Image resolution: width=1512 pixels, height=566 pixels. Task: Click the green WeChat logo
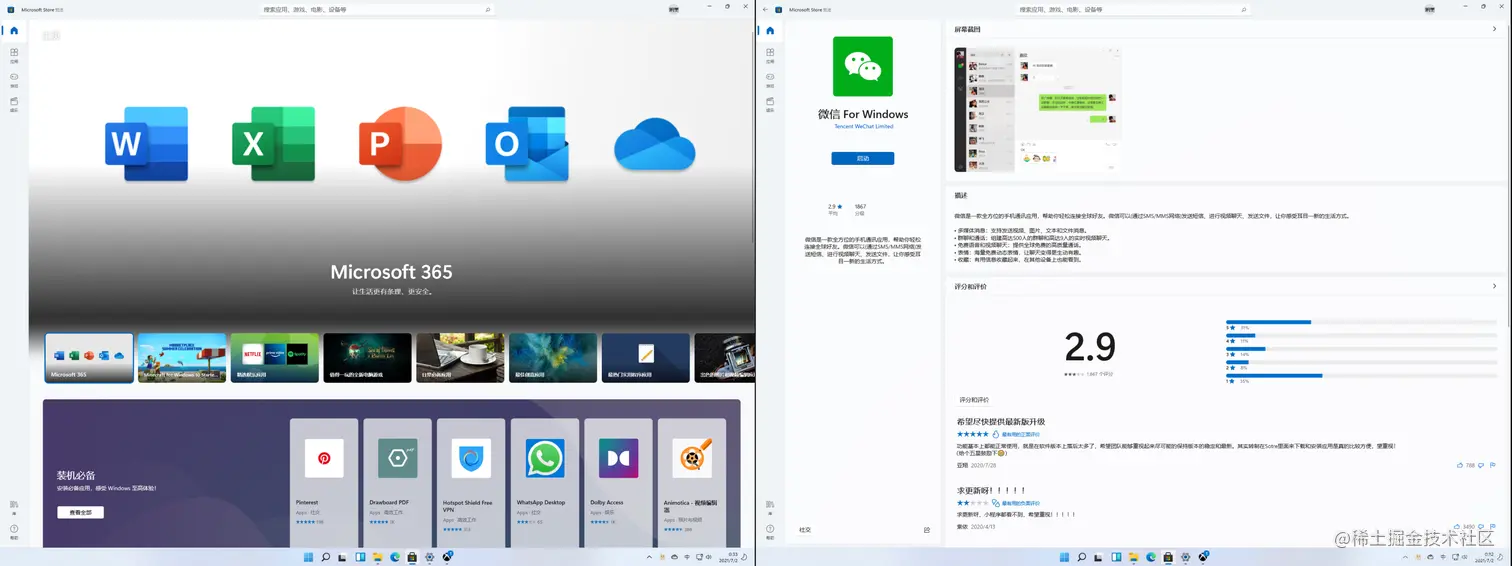point(863,66)
